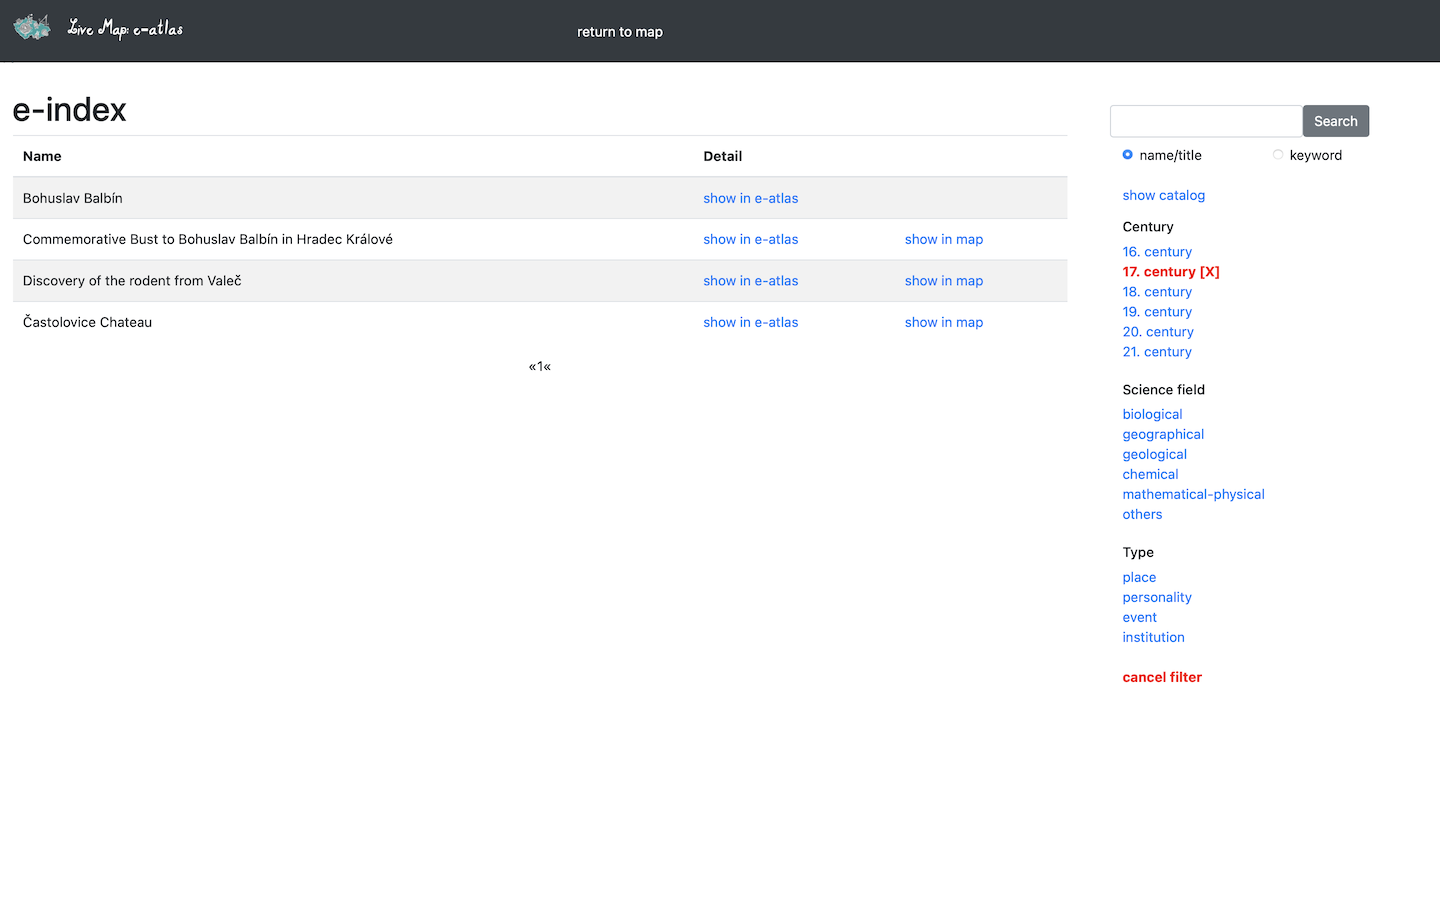Filter by 21. century

[1157, 352]
